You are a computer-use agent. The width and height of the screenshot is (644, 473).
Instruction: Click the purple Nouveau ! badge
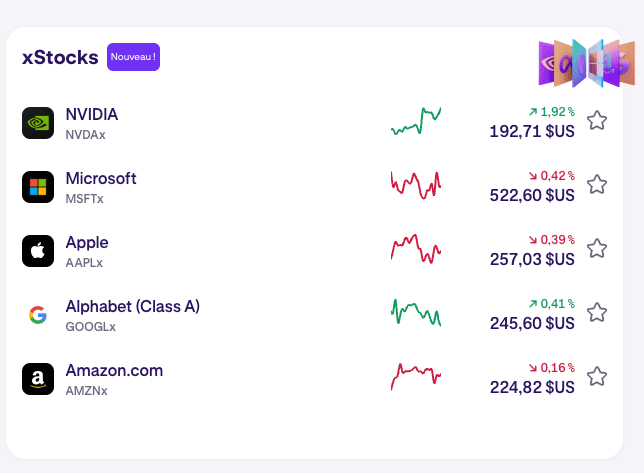click(x=133, y=57)
